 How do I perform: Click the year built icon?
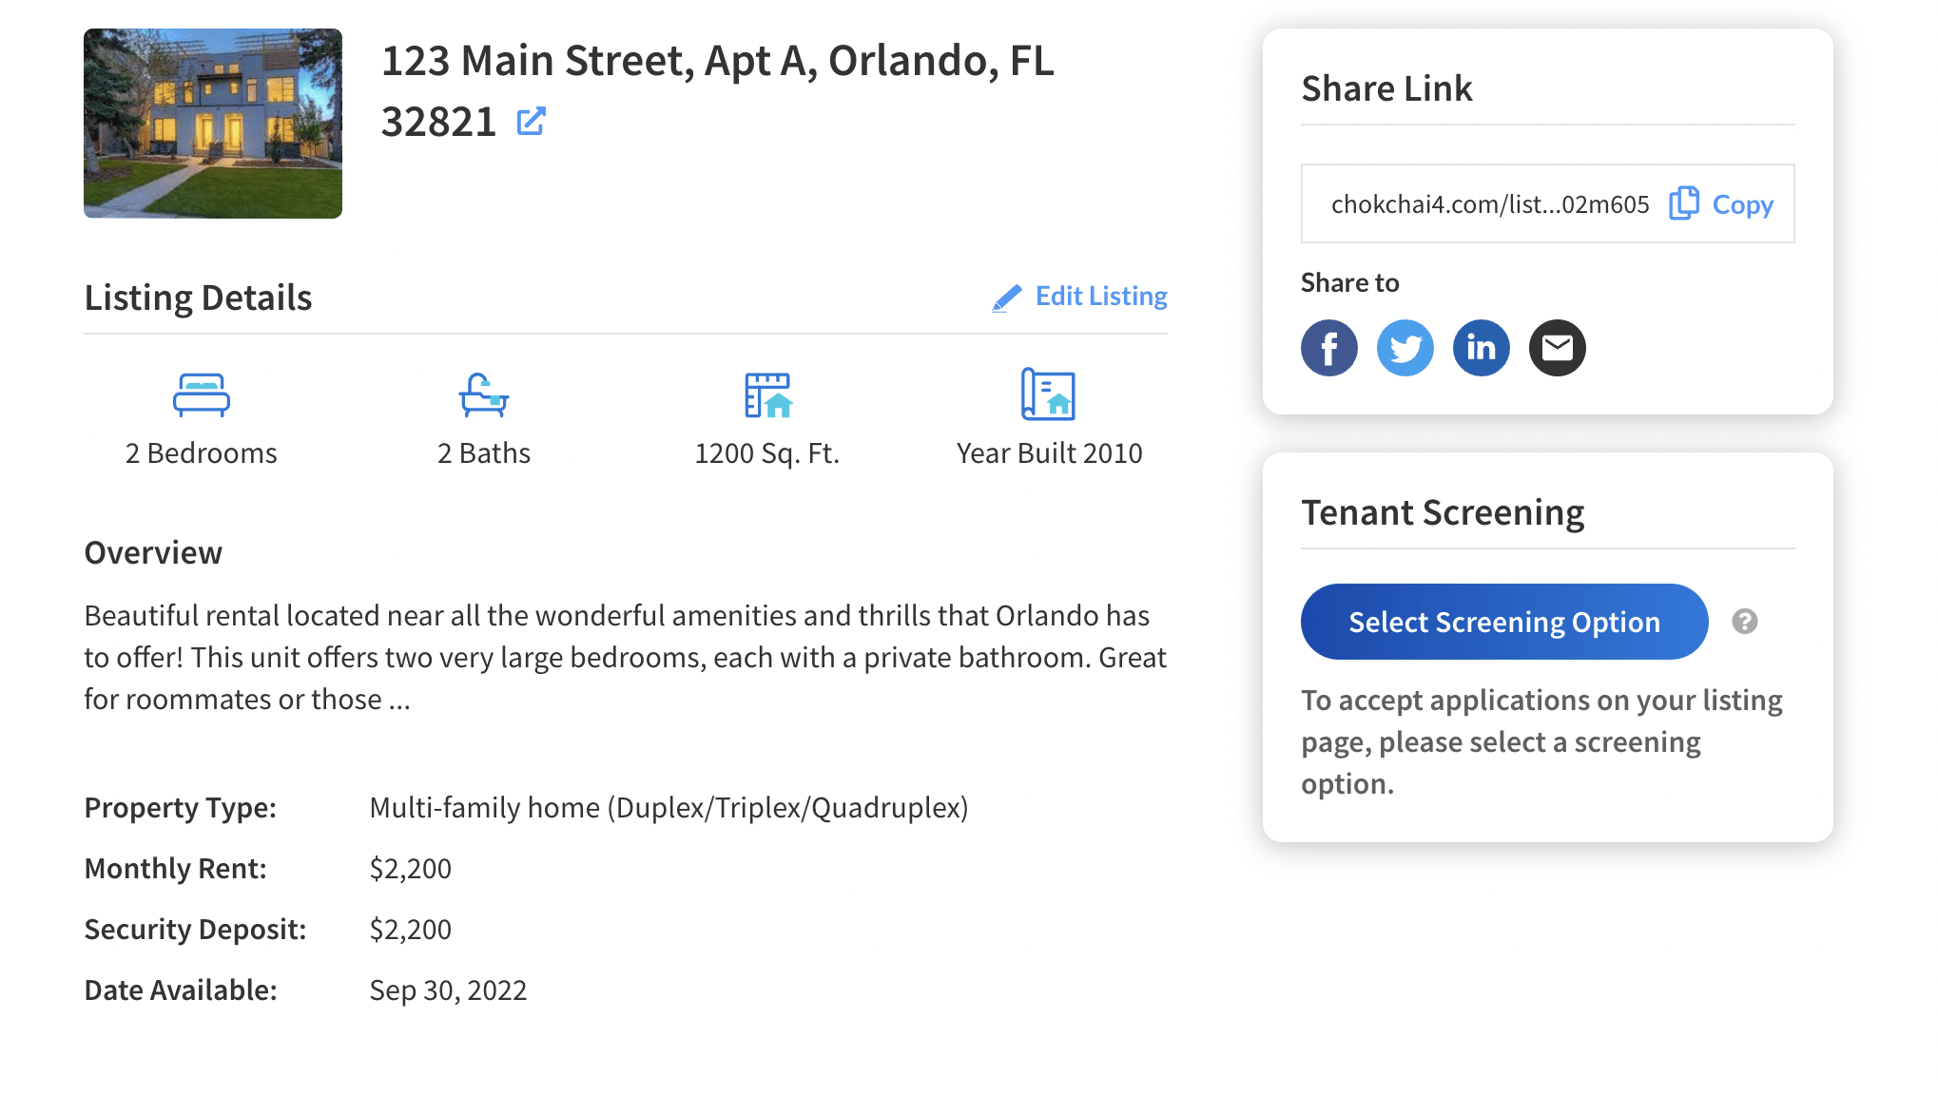(1049, 394)
